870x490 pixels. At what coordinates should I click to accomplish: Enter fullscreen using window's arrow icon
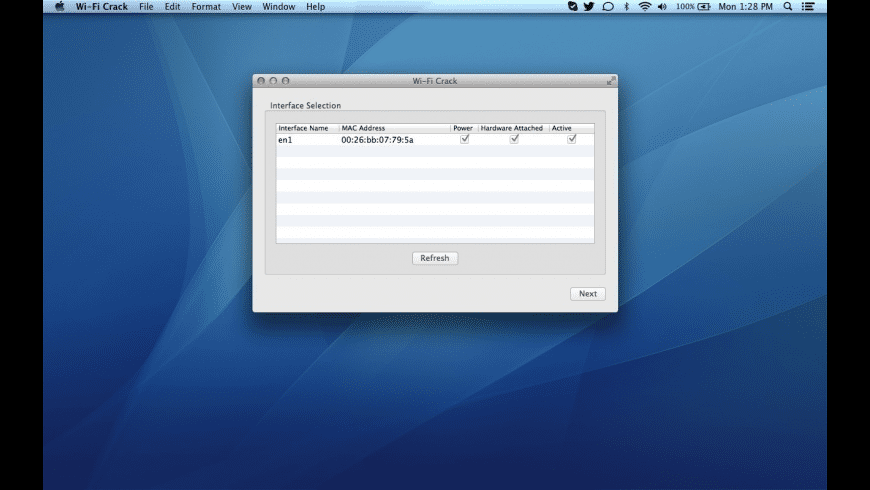coord(611,80)
